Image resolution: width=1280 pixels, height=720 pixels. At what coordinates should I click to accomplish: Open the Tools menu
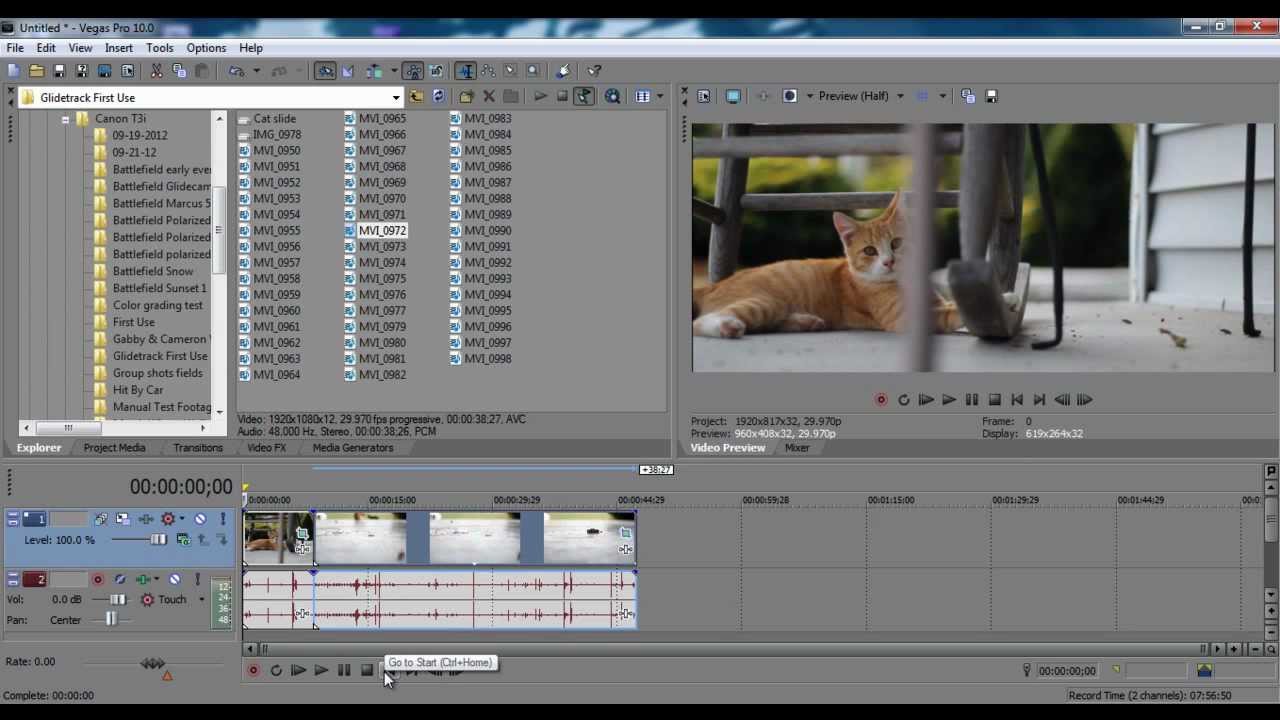click(159, 48)
